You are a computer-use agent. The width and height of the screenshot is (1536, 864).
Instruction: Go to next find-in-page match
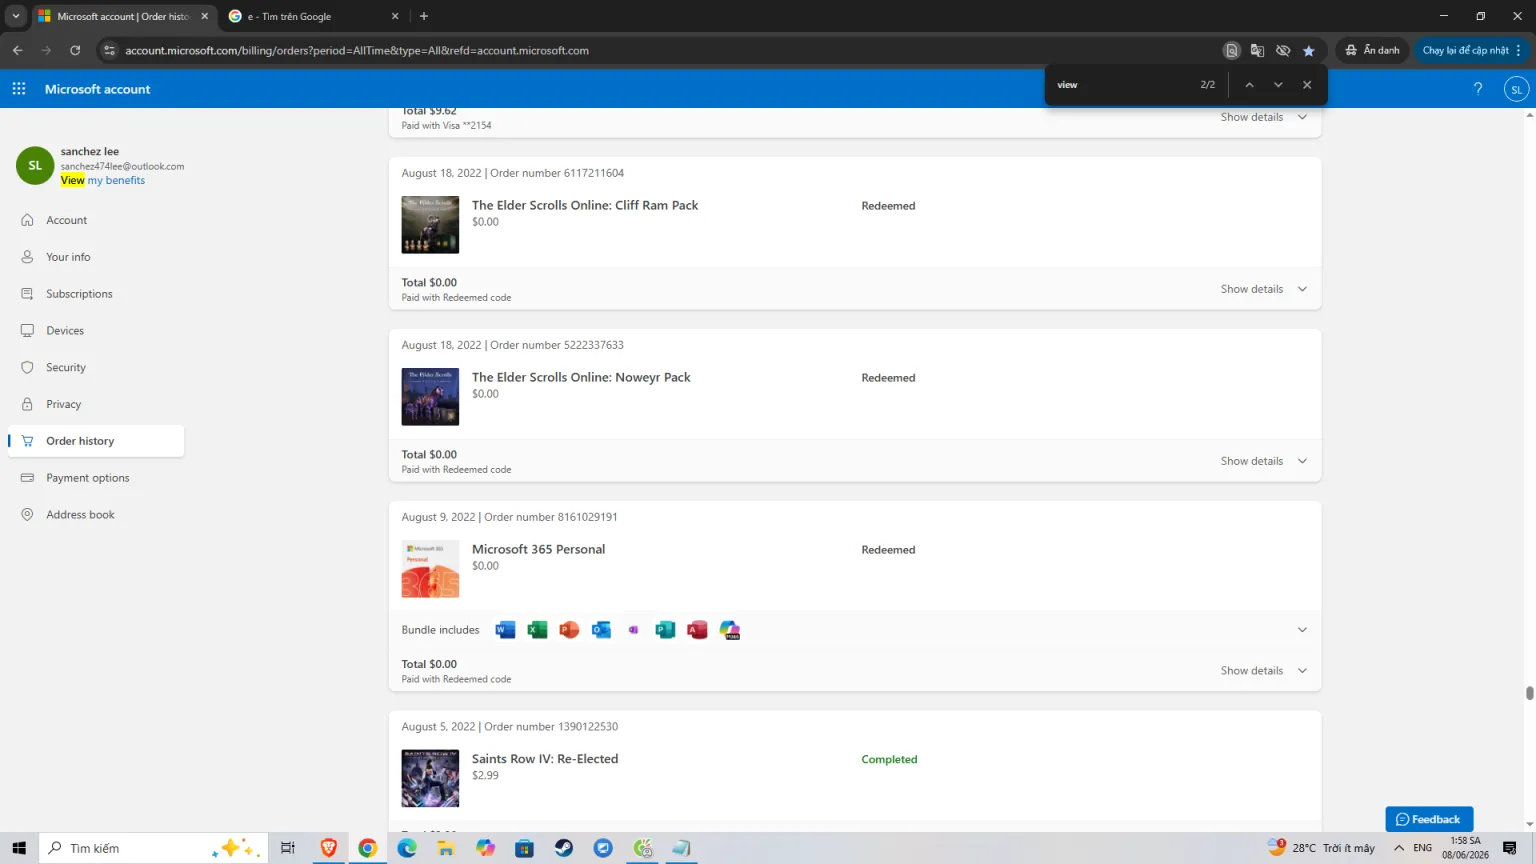point(1278,85)
